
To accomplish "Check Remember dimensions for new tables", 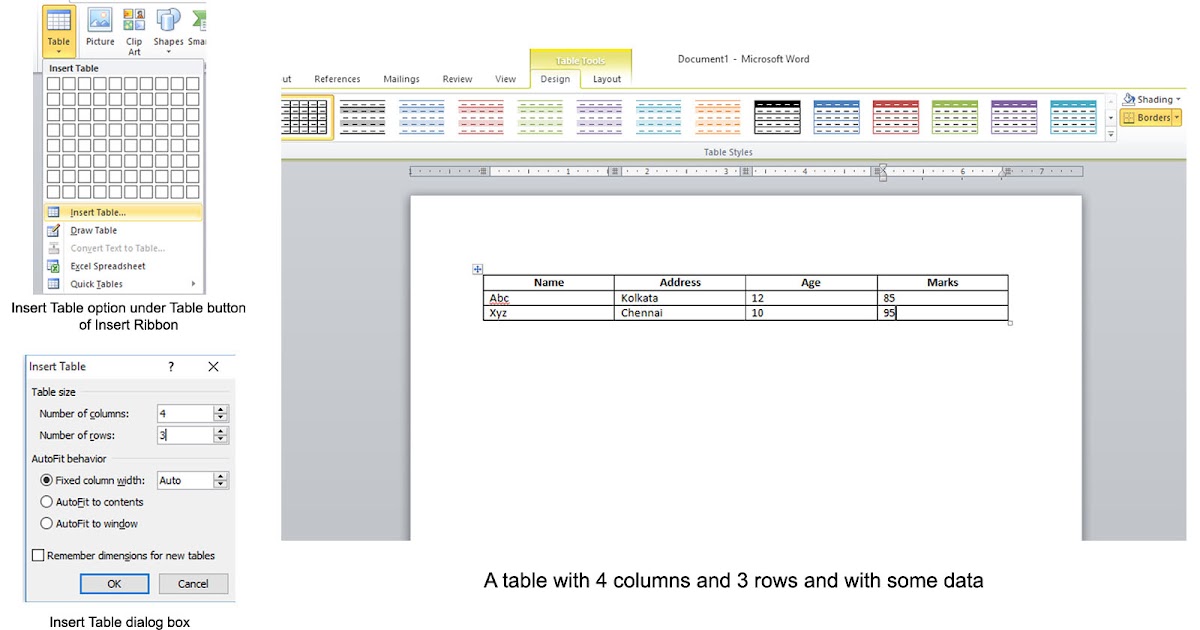I will click(x=38, y=555).
